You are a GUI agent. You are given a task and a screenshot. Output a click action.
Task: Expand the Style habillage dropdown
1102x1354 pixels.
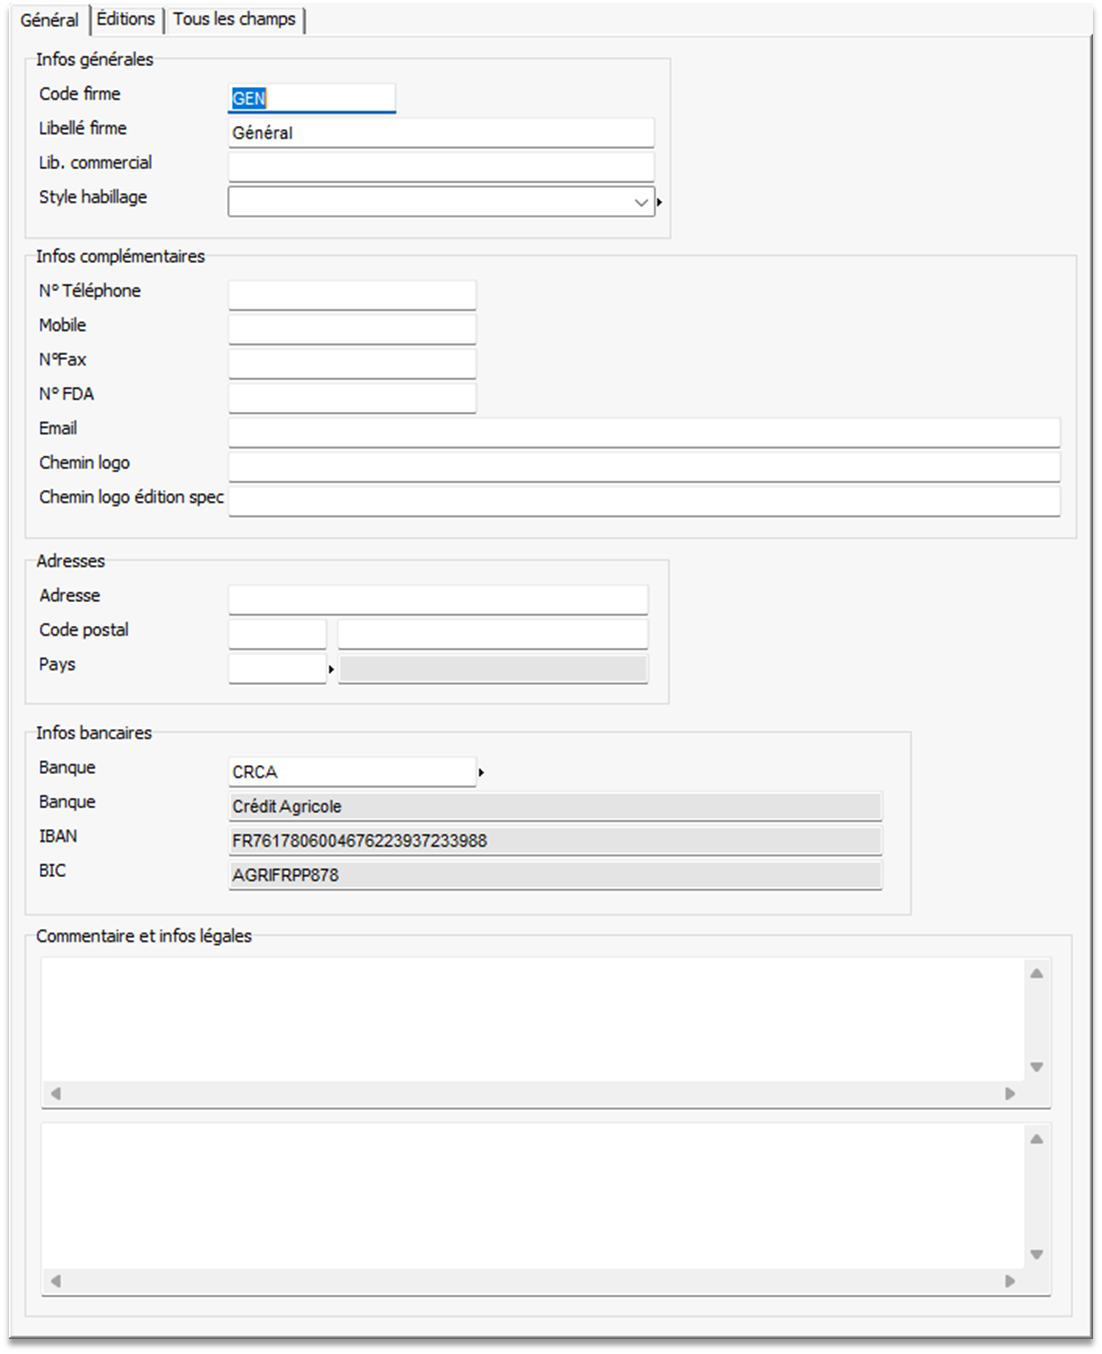[x=641, y=202]
